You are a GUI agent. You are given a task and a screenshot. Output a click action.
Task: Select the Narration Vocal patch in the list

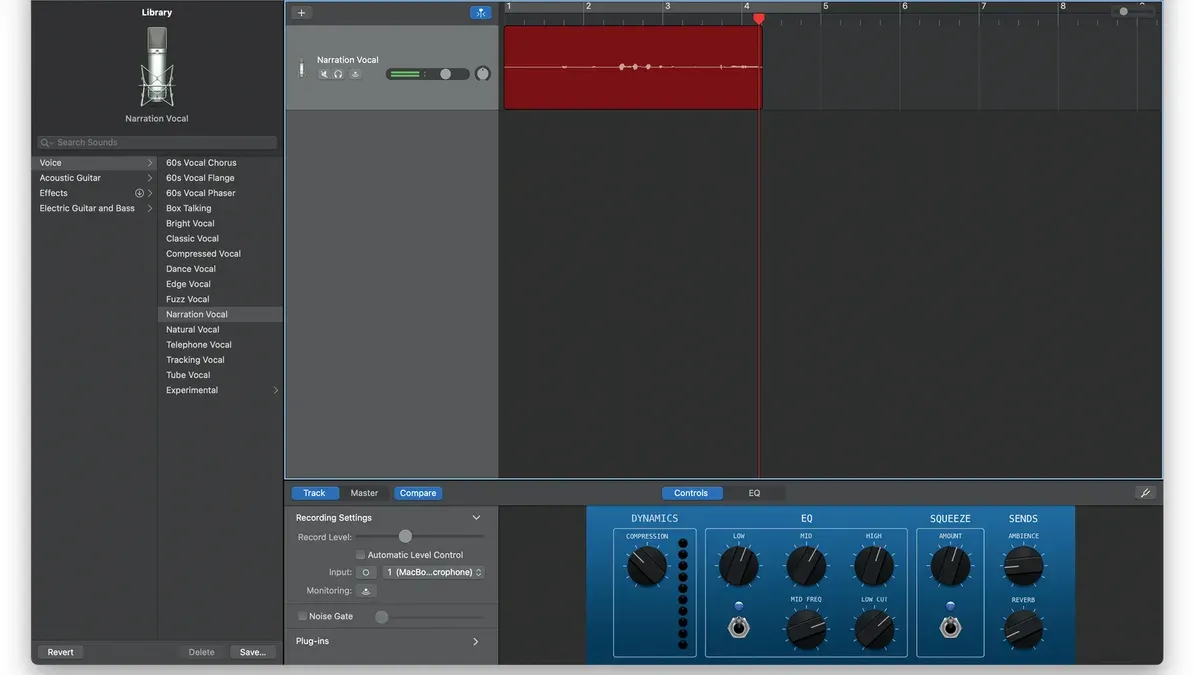coord(220,314)
